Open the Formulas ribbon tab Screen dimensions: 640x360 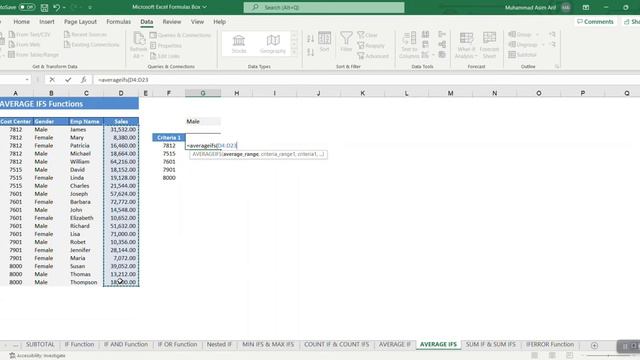tap(118, 22)
